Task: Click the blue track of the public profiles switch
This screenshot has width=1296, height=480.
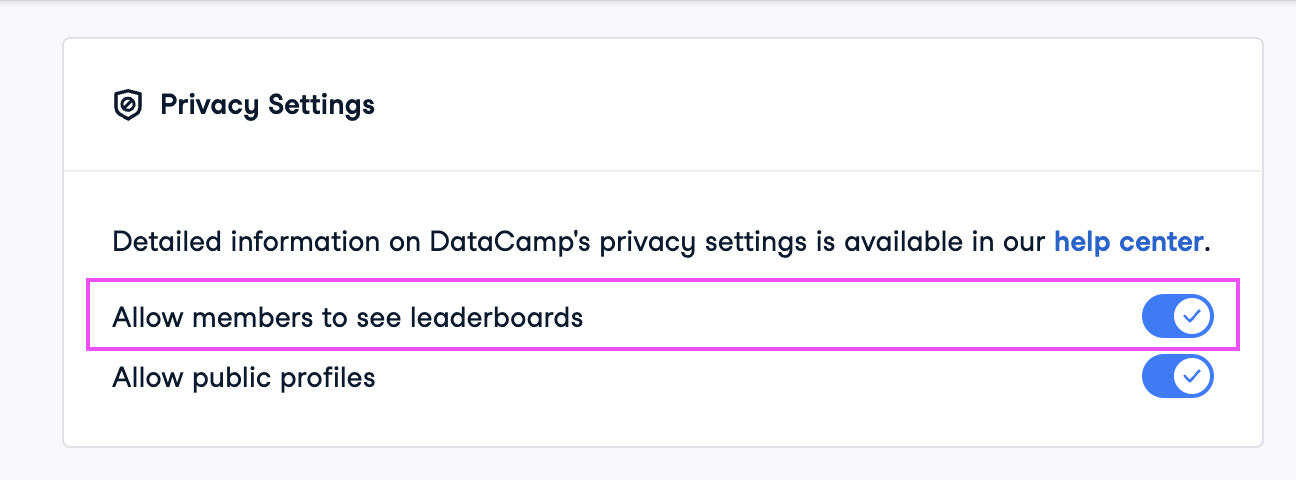Action: coord(1158,377)
